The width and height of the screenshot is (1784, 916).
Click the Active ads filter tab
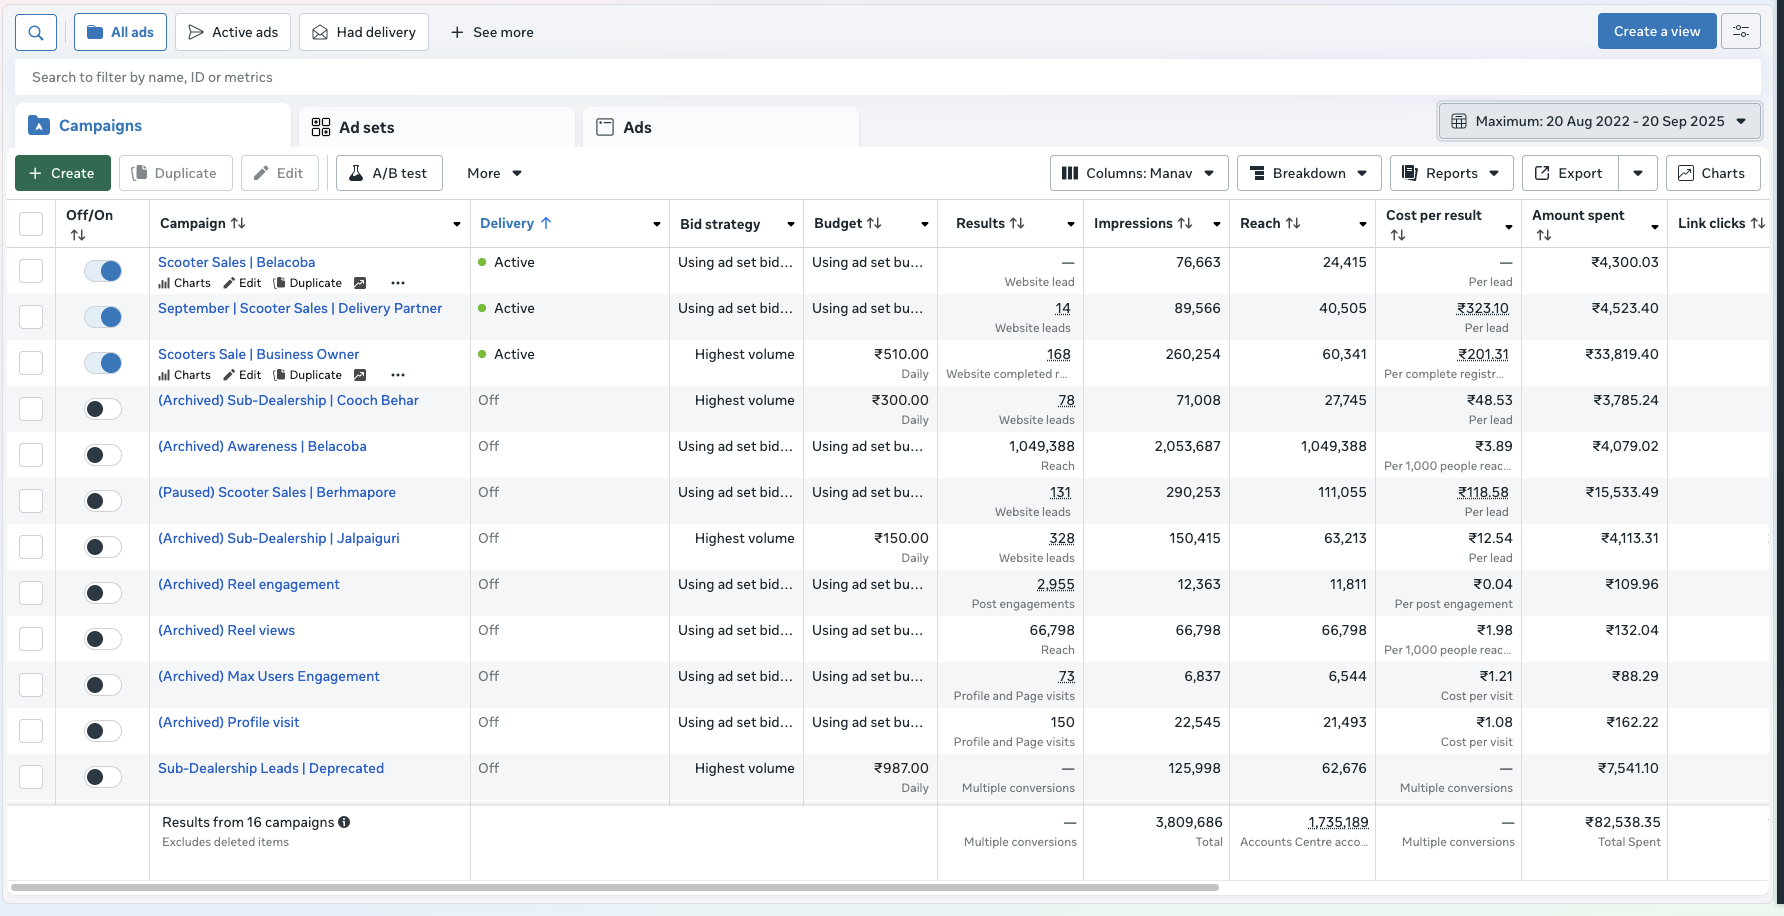point(232,31)
